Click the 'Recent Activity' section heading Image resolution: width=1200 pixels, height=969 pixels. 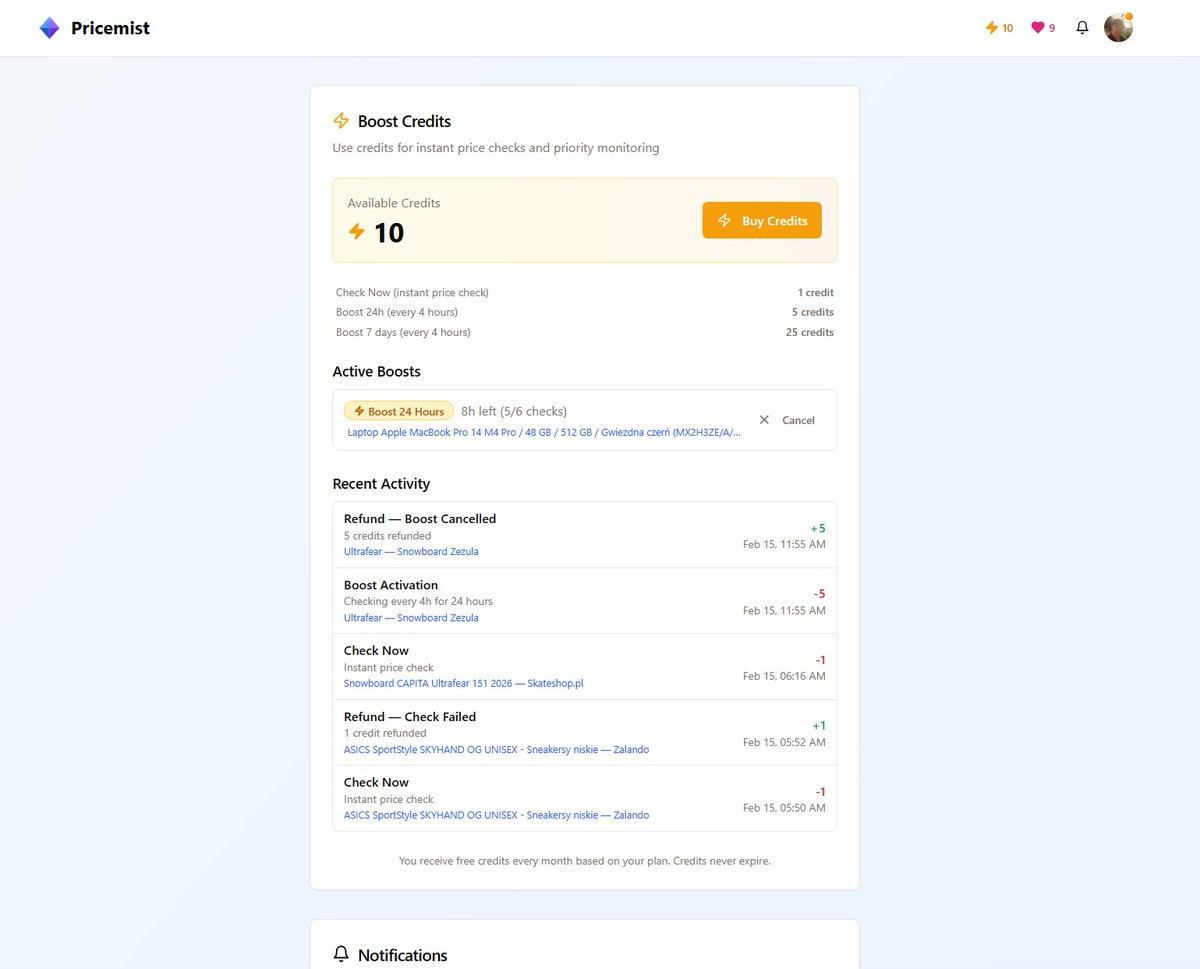tap(381, 483)
